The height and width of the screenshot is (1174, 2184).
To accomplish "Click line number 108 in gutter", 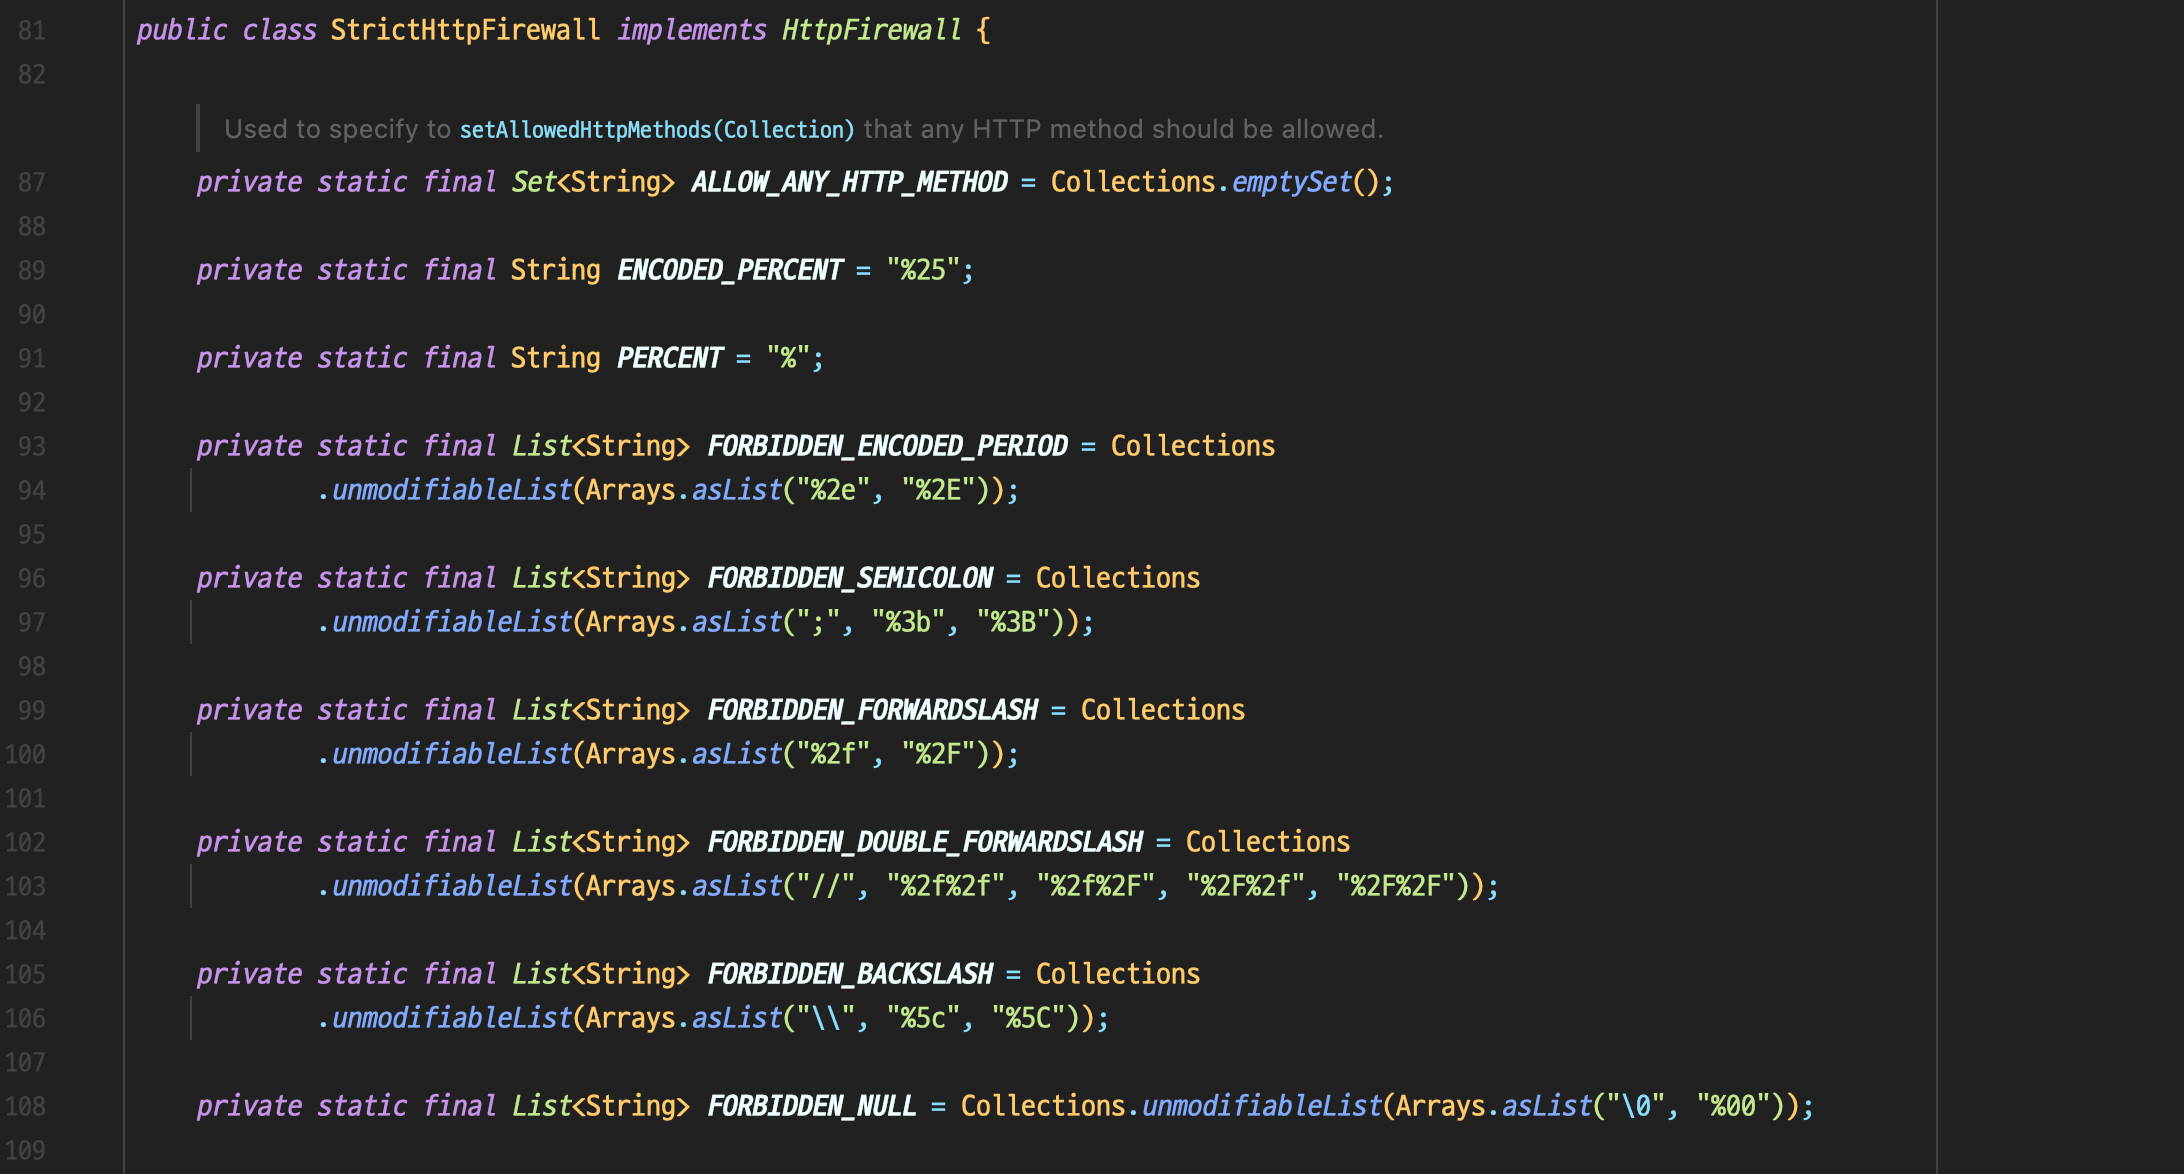I will point(25,1107).
